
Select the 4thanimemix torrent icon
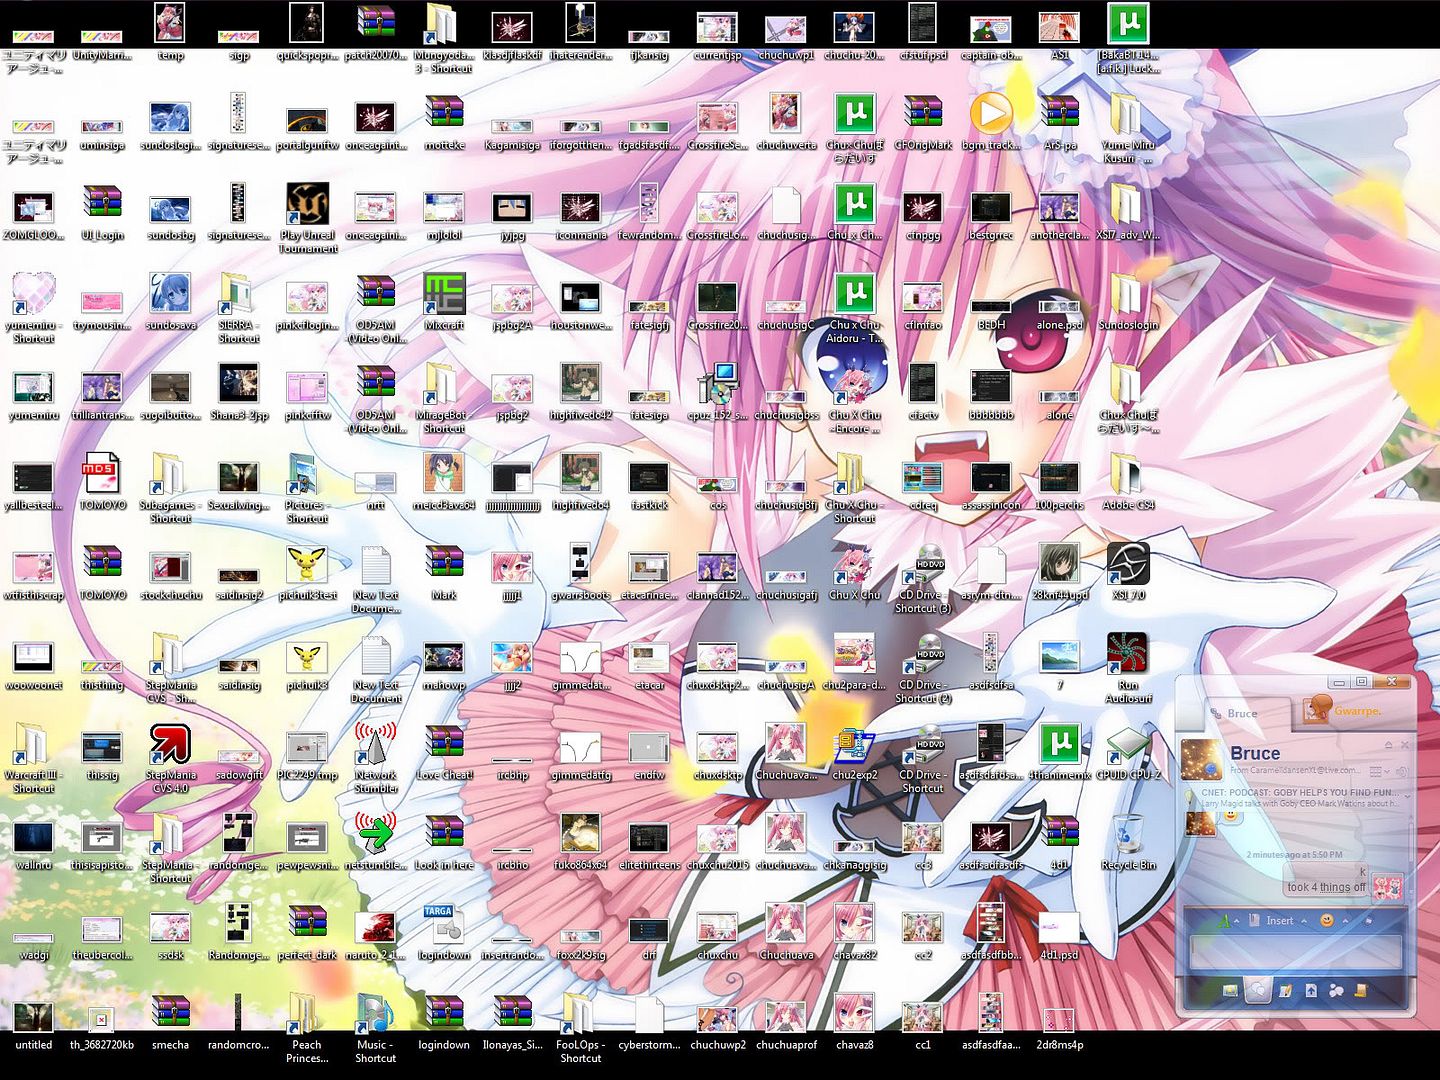pyautogui.click(x=1060, y=744)
